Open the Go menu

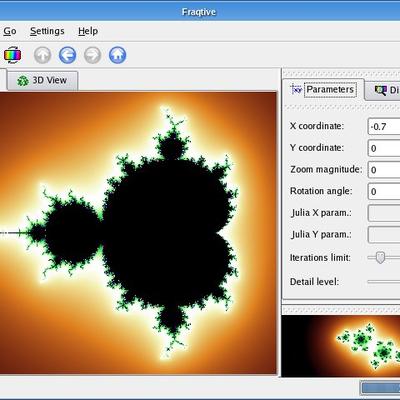click(x=10, y=31)
